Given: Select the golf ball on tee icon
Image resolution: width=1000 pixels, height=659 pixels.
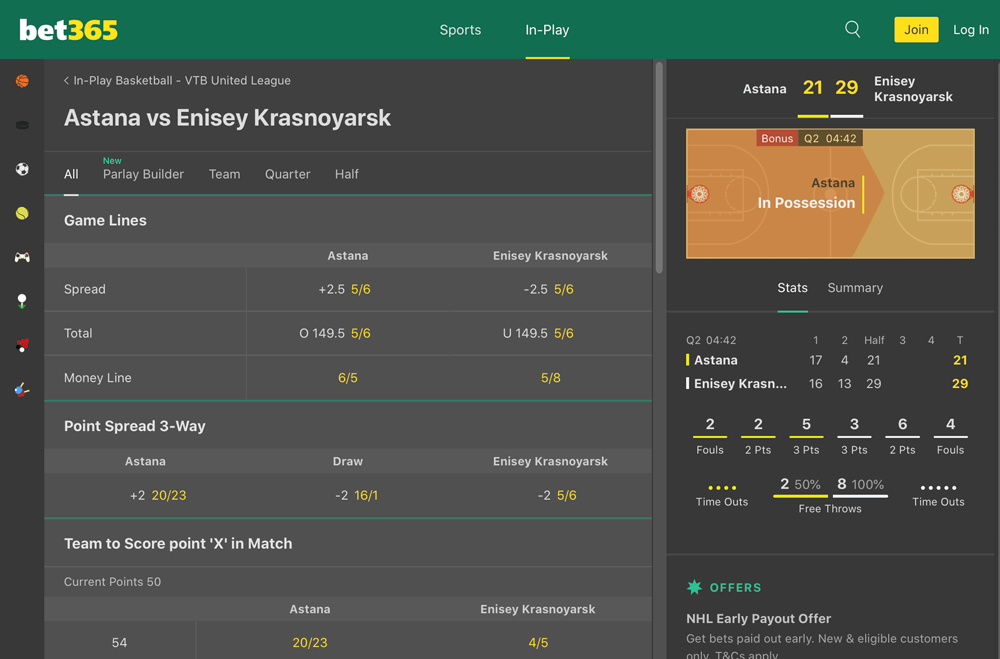Looking at the screenshot, I should [x=22, y=301].
